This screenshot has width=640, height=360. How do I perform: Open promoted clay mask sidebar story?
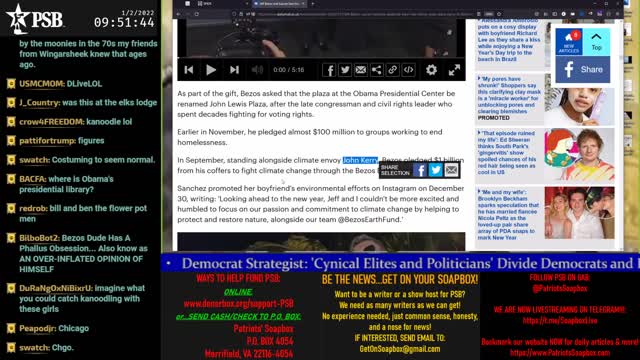coord(509,95)
